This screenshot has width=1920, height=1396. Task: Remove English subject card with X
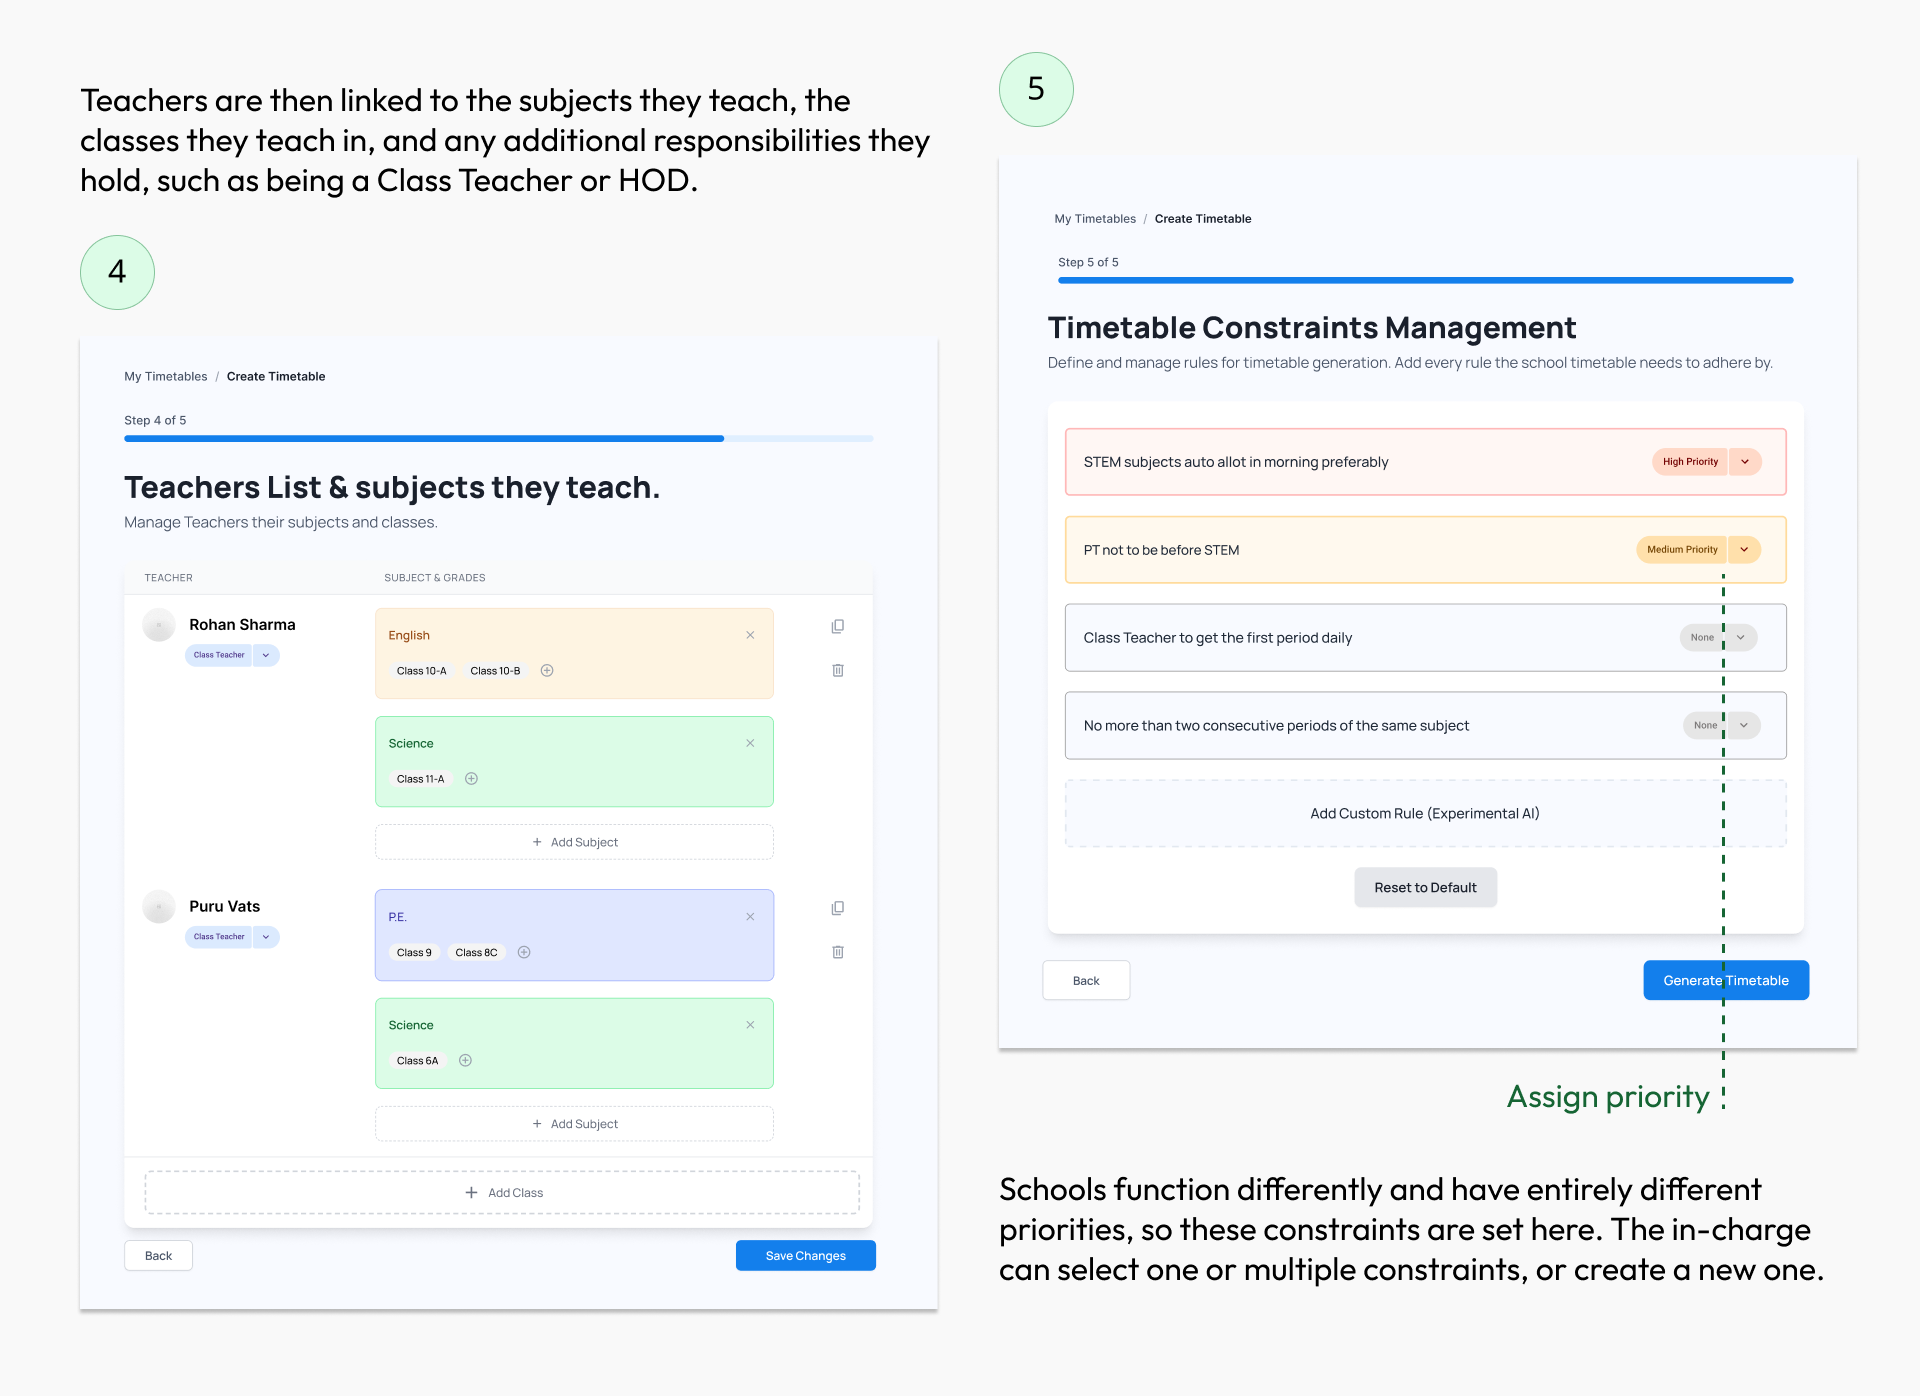click(750, 635)
